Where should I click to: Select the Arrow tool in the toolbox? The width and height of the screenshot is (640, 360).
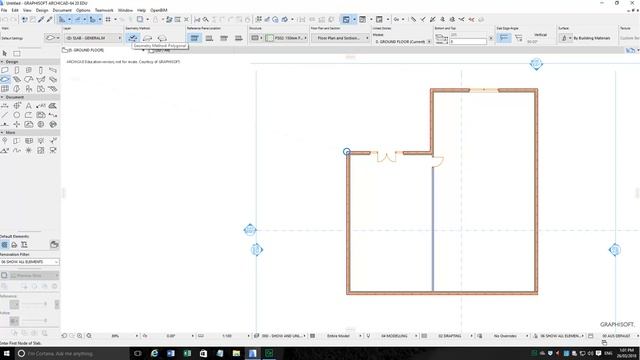coord(5,53)
